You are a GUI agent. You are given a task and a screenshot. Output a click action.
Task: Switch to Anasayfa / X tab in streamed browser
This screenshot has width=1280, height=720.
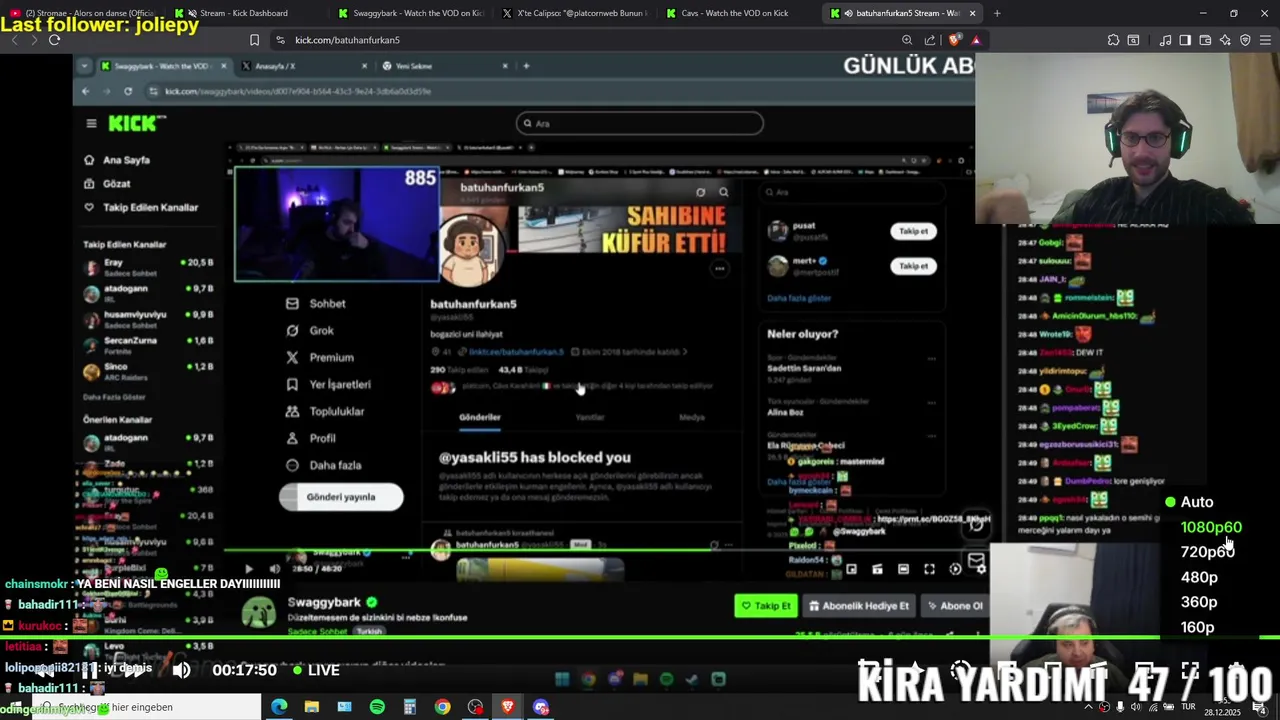coord(305,66)
